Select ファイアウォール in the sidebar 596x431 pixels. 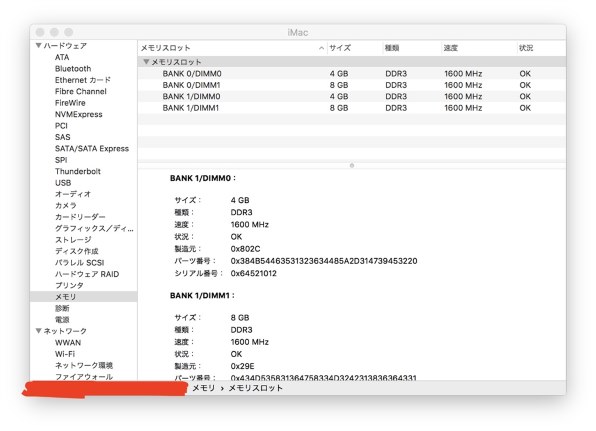[x=84, y=377]
